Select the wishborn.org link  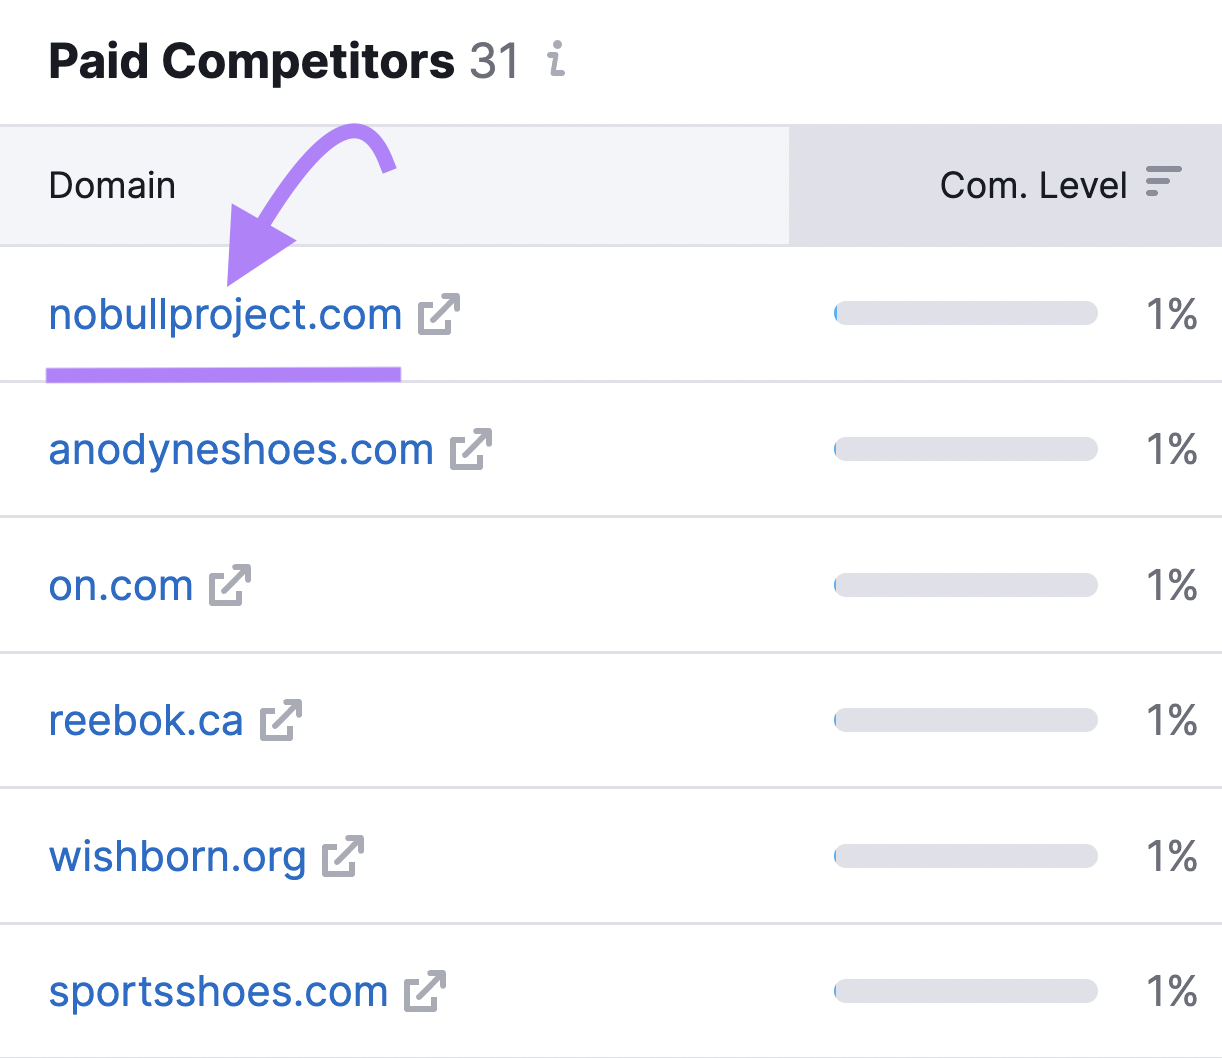click(x=177, y=856)
